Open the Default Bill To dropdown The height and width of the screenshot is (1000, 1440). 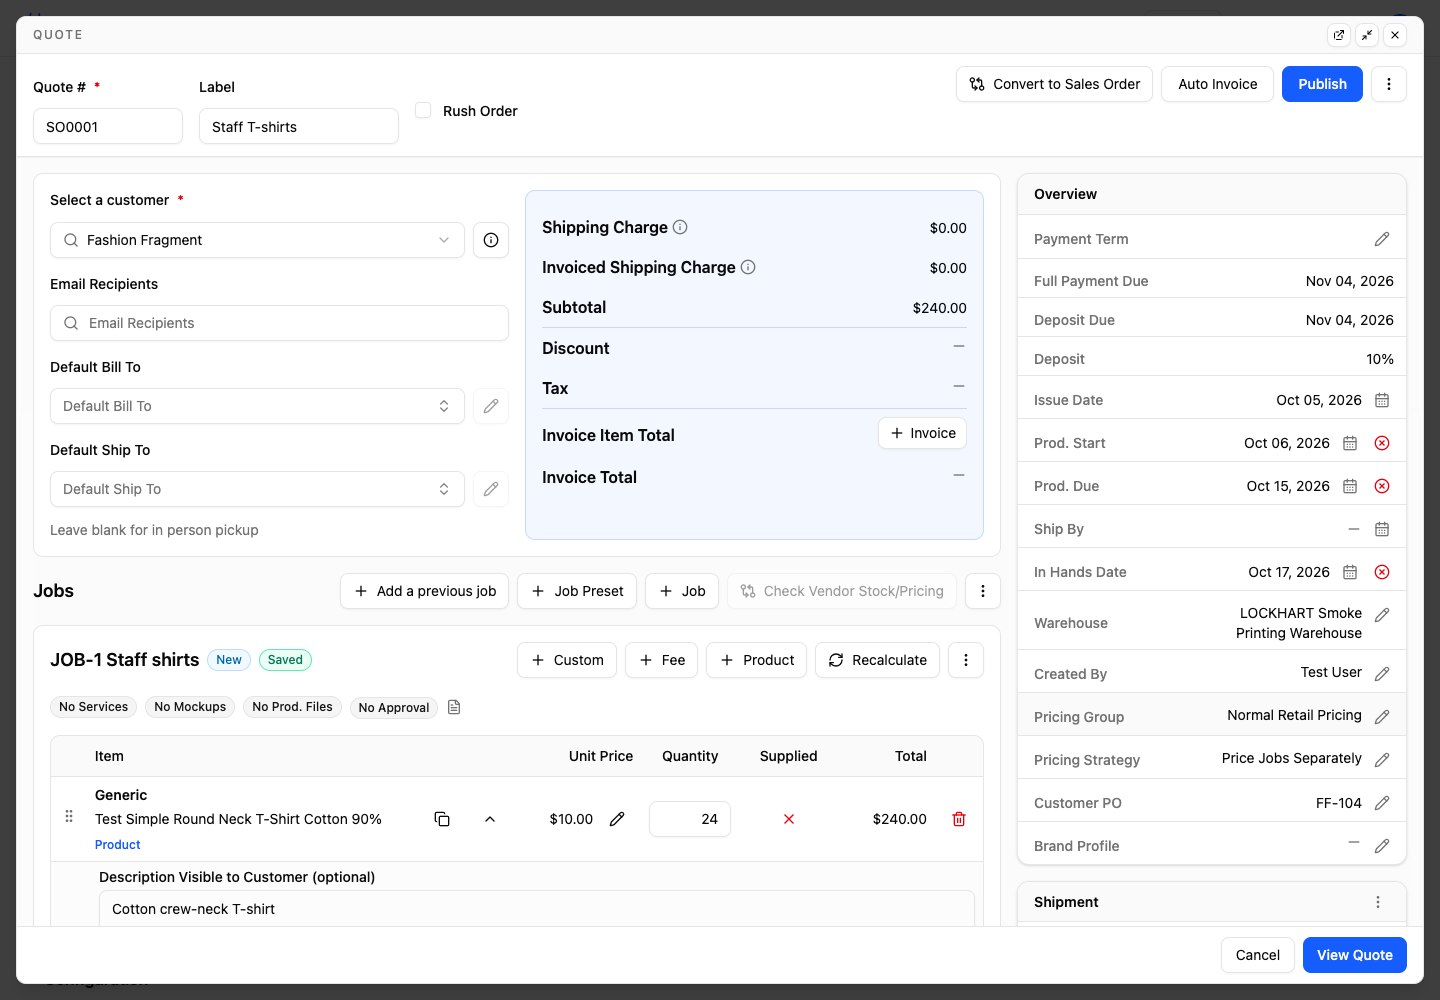tap(257, 406)
